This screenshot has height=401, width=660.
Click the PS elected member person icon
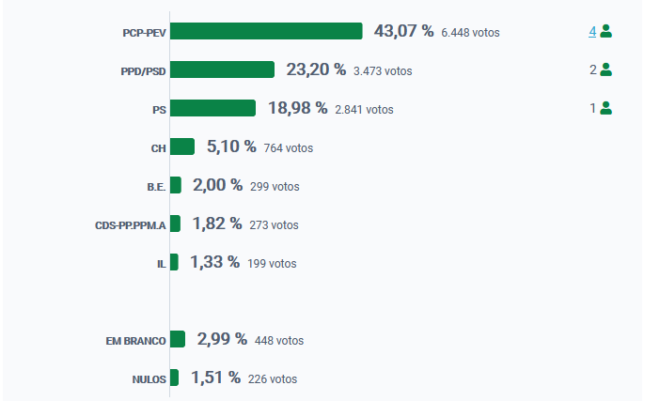click(606, 108)
